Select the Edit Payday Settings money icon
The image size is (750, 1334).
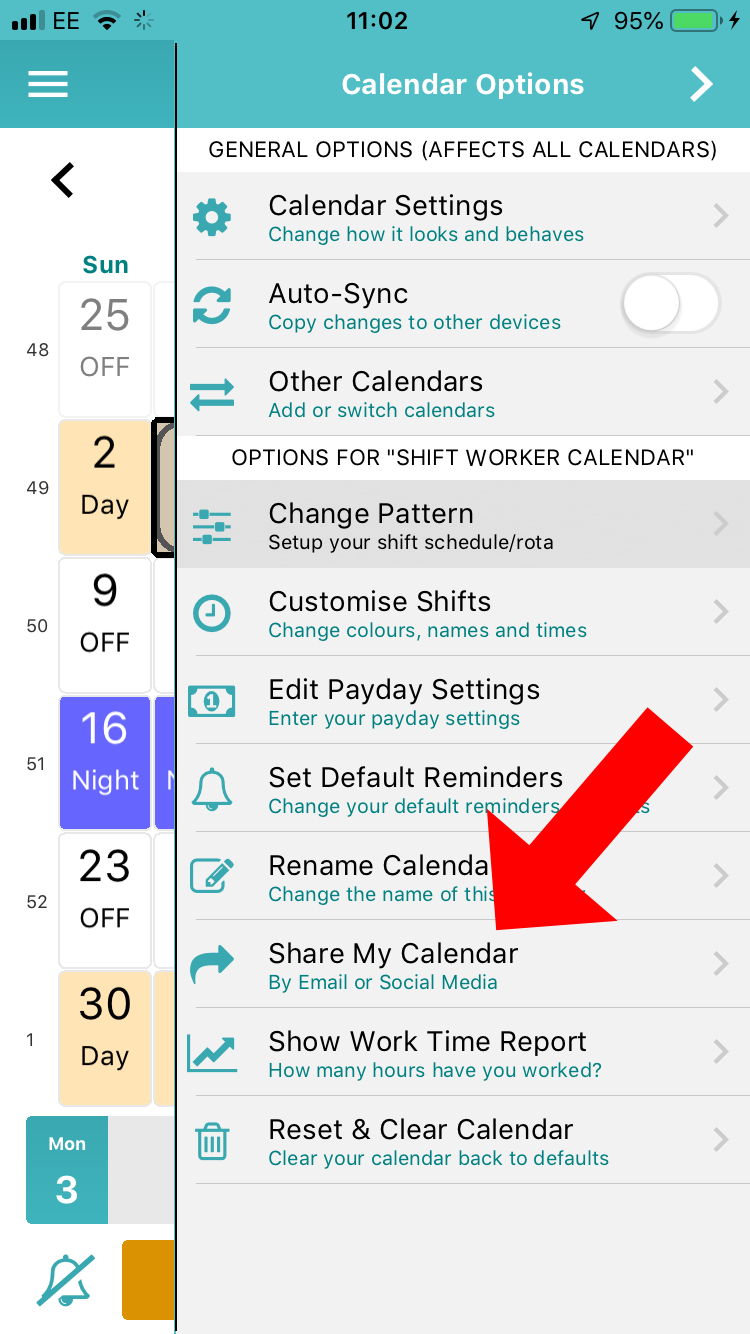click(x=212, y=699)
